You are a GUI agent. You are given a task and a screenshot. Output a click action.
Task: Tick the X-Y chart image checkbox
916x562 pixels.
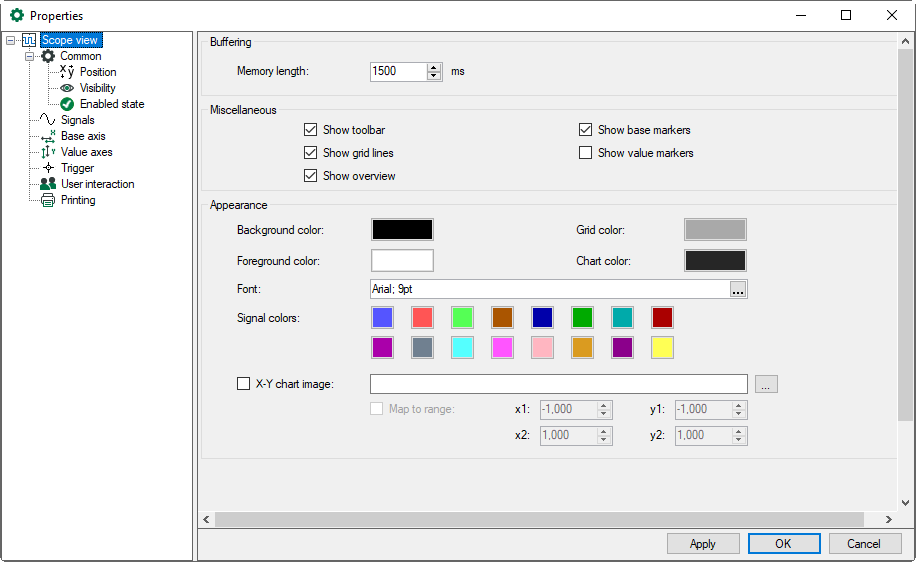[243, 383]
